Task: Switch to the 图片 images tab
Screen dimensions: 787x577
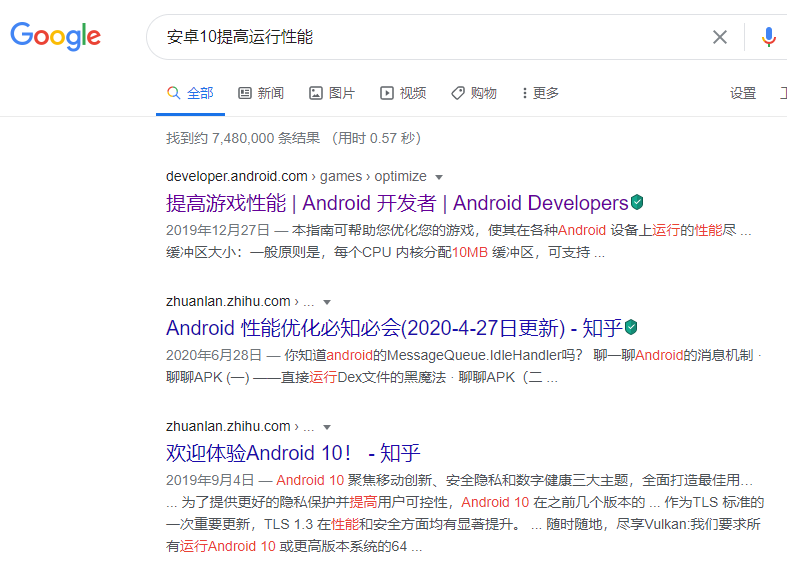Action: click(332, 93)
